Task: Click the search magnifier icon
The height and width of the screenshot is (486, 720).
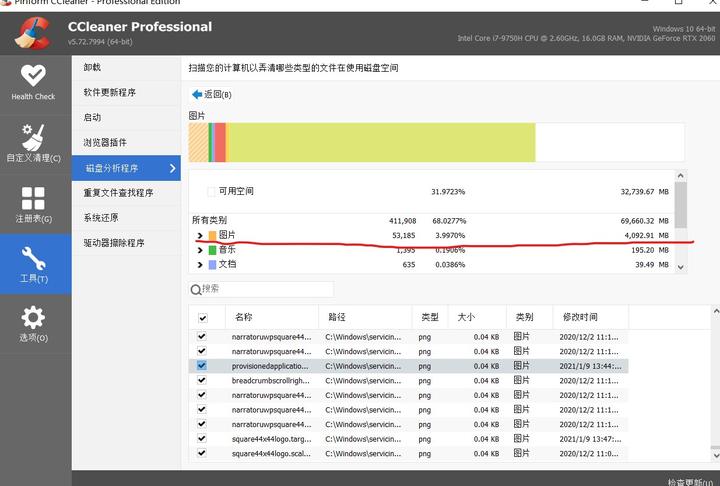Action: [196, 290]
